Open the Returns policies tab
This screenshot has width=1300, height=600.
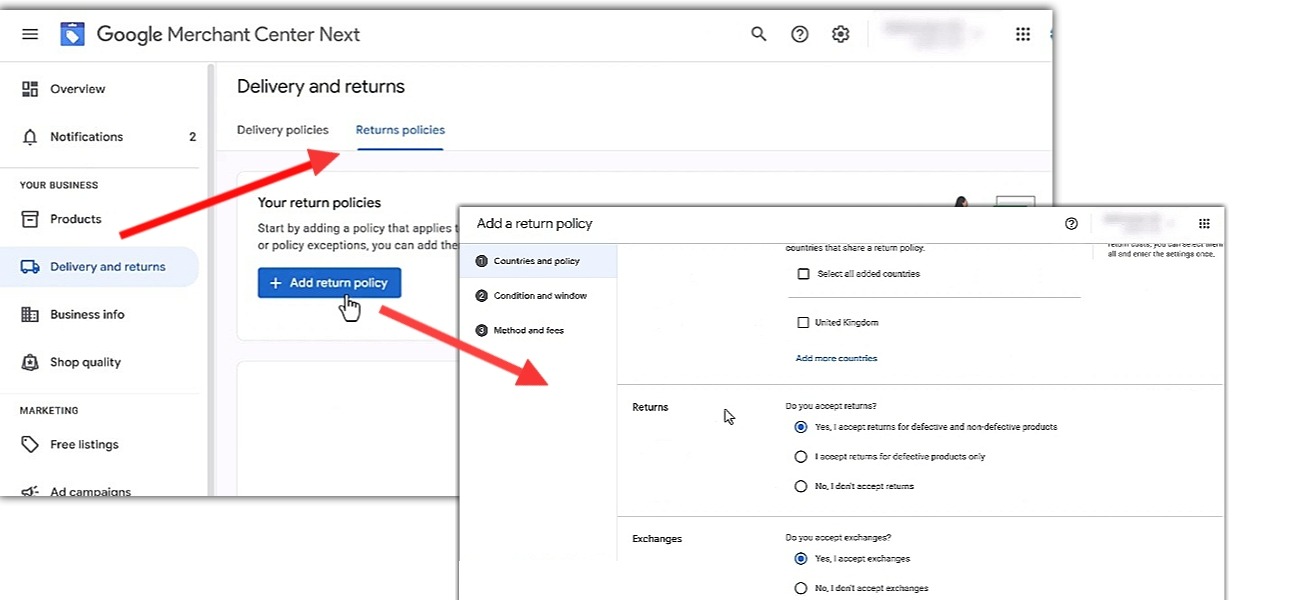pyautogui.click(x=400, y=130)
